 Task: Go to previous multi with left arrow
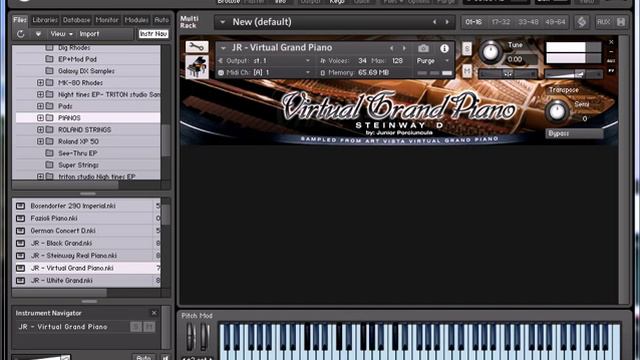tap(435, 22)
